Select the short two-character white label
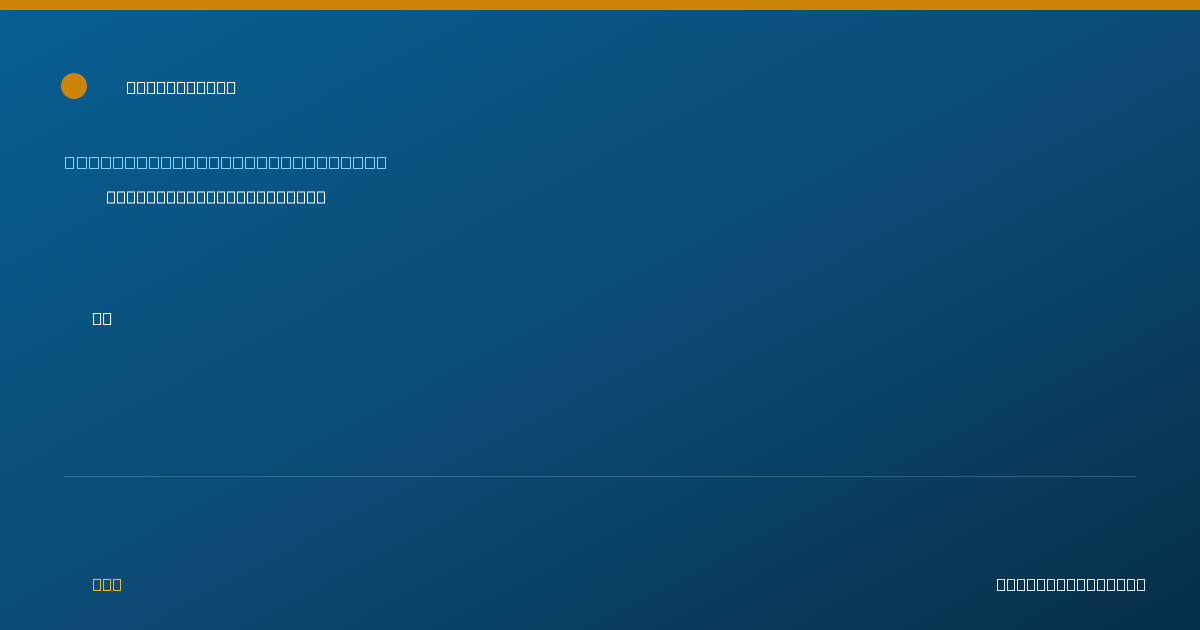The height and width of the screenshot is (630, 1200). pos(102,318)
